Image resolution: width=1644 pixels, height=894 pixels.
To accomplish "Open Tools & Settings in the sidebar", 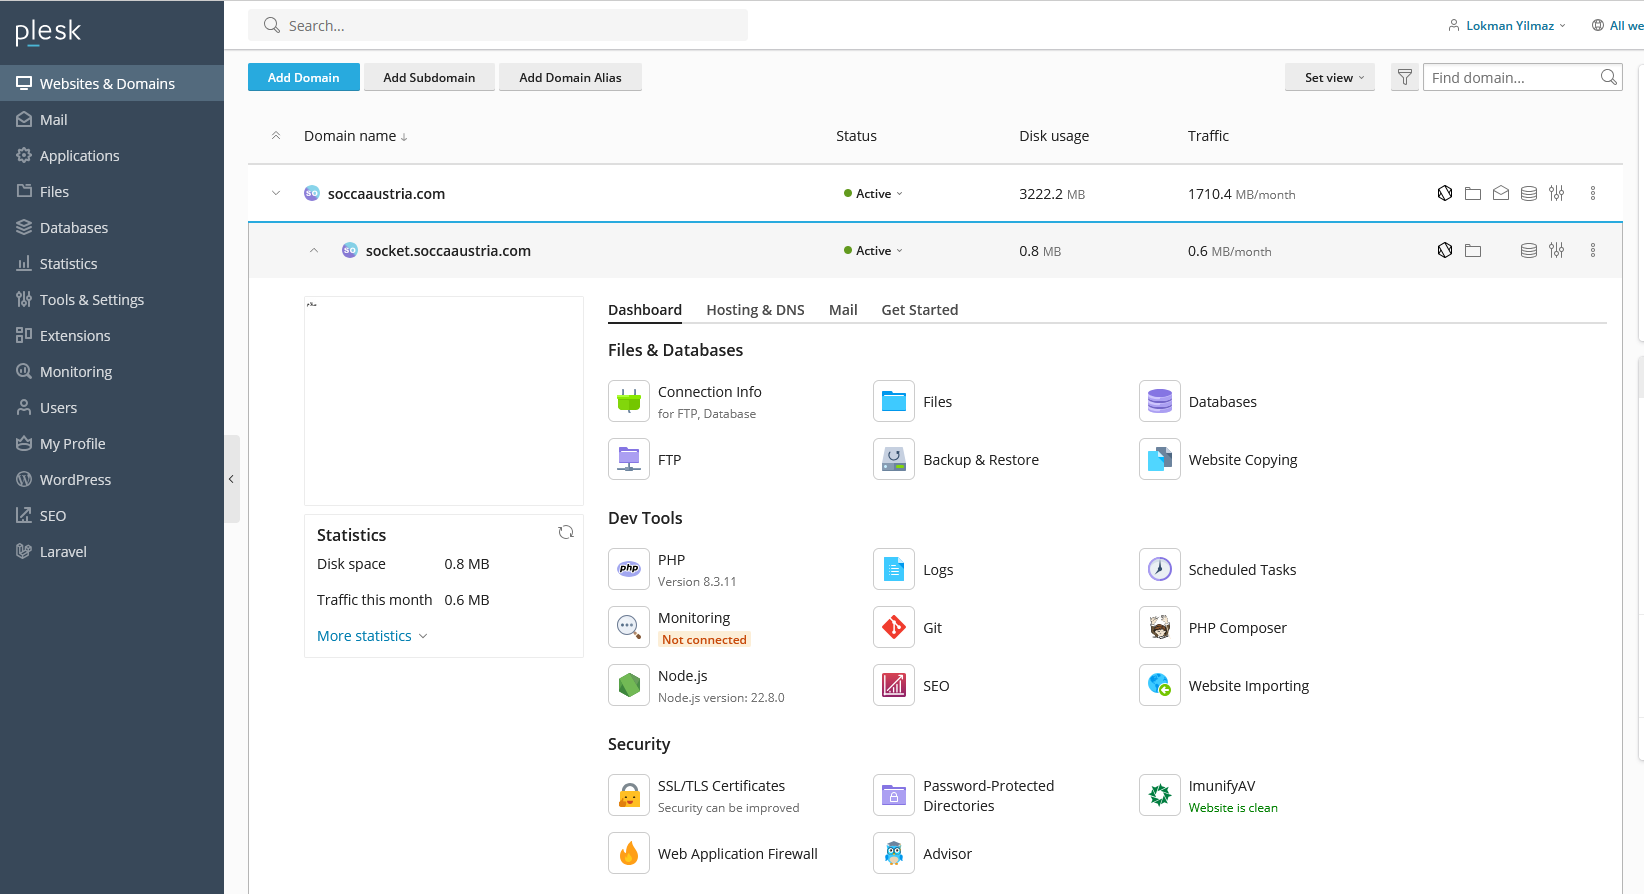I will pos(112,299).
